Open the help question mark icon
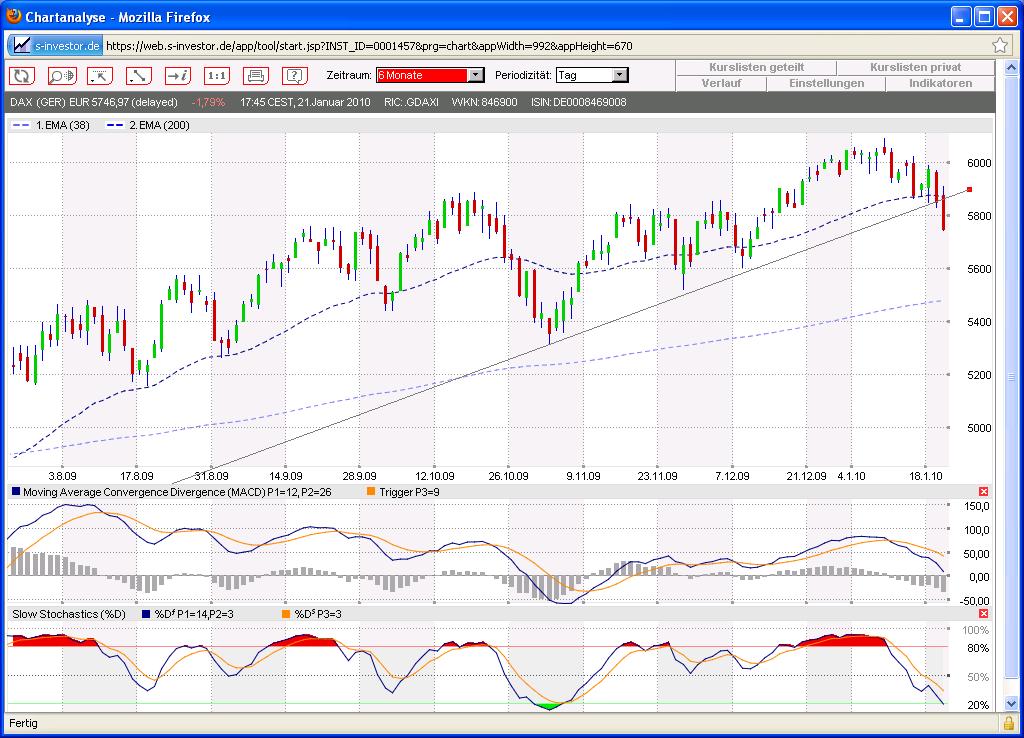This screenshot has height=738, width=1024. coord(295,76)
